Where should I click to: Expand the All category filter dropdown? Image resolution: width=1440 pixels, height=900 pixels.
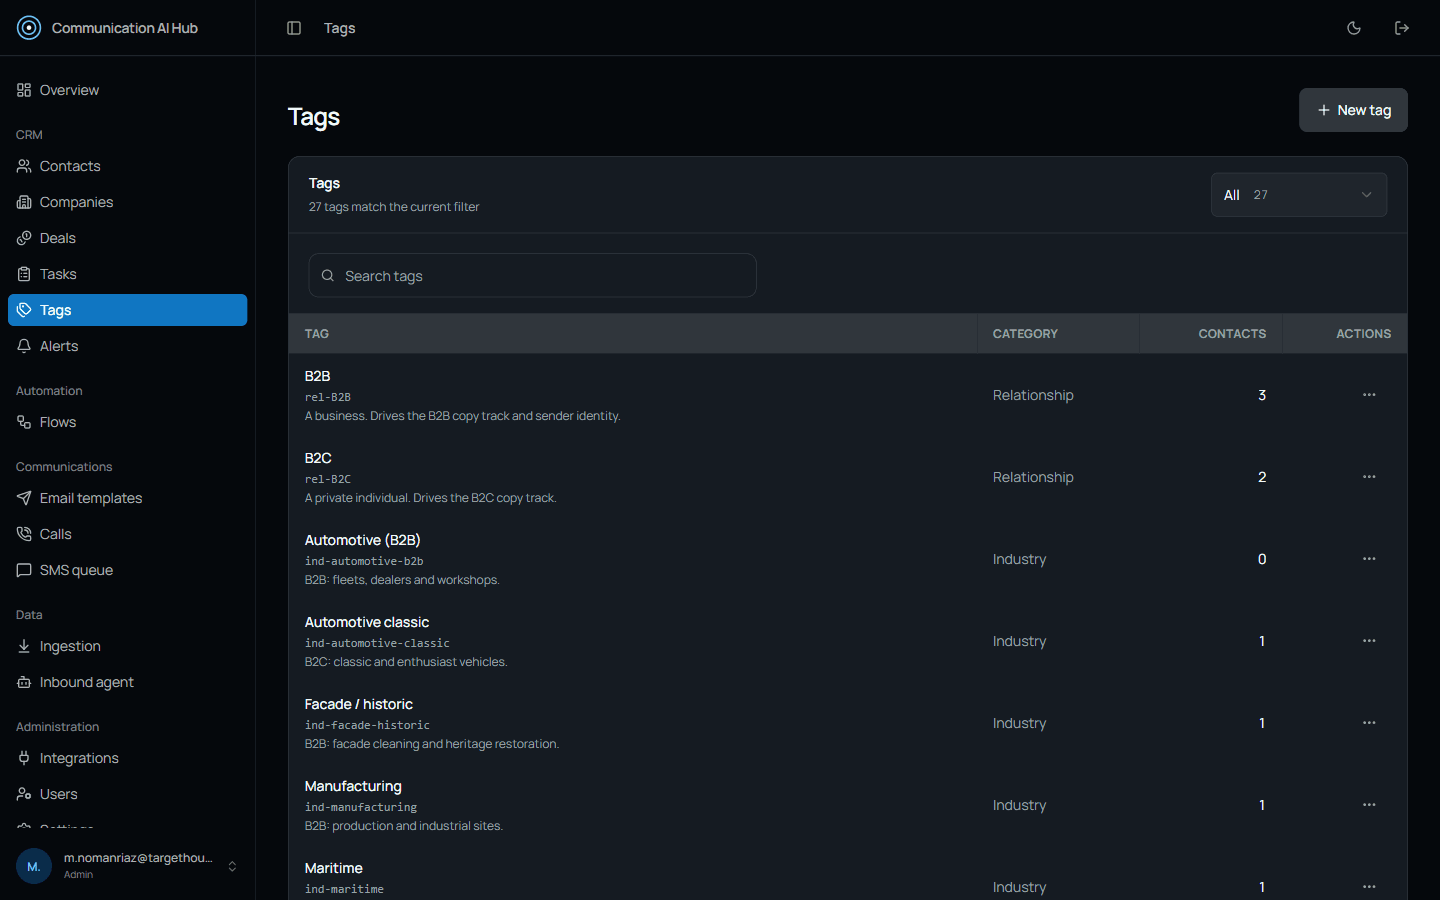point(1298,195)
